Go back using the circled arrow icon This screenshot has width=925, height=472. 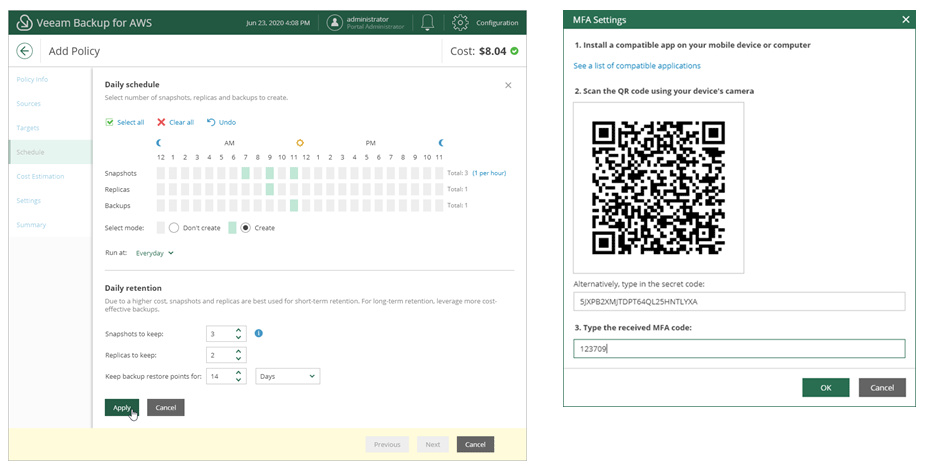click(x=25, y=51)
